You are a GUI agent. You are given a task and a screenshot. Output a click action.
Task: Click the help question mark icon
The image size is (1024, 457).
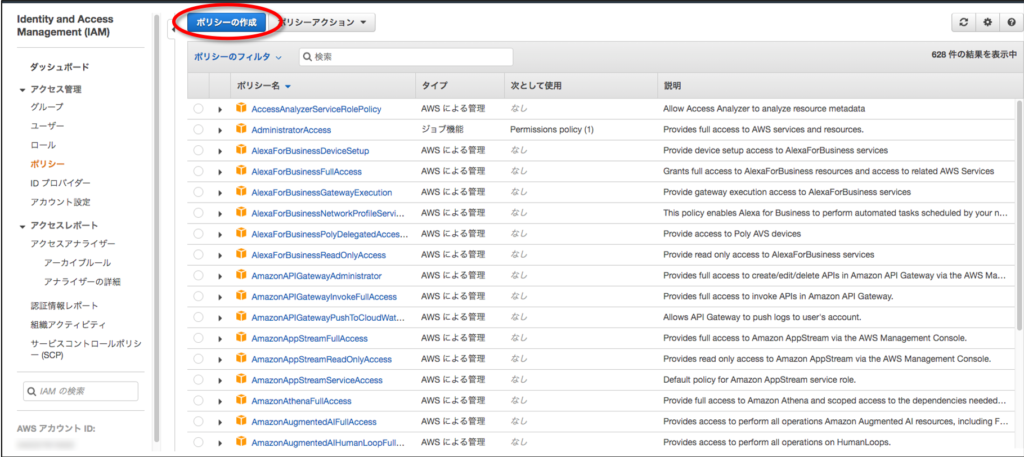(1009, 22)
